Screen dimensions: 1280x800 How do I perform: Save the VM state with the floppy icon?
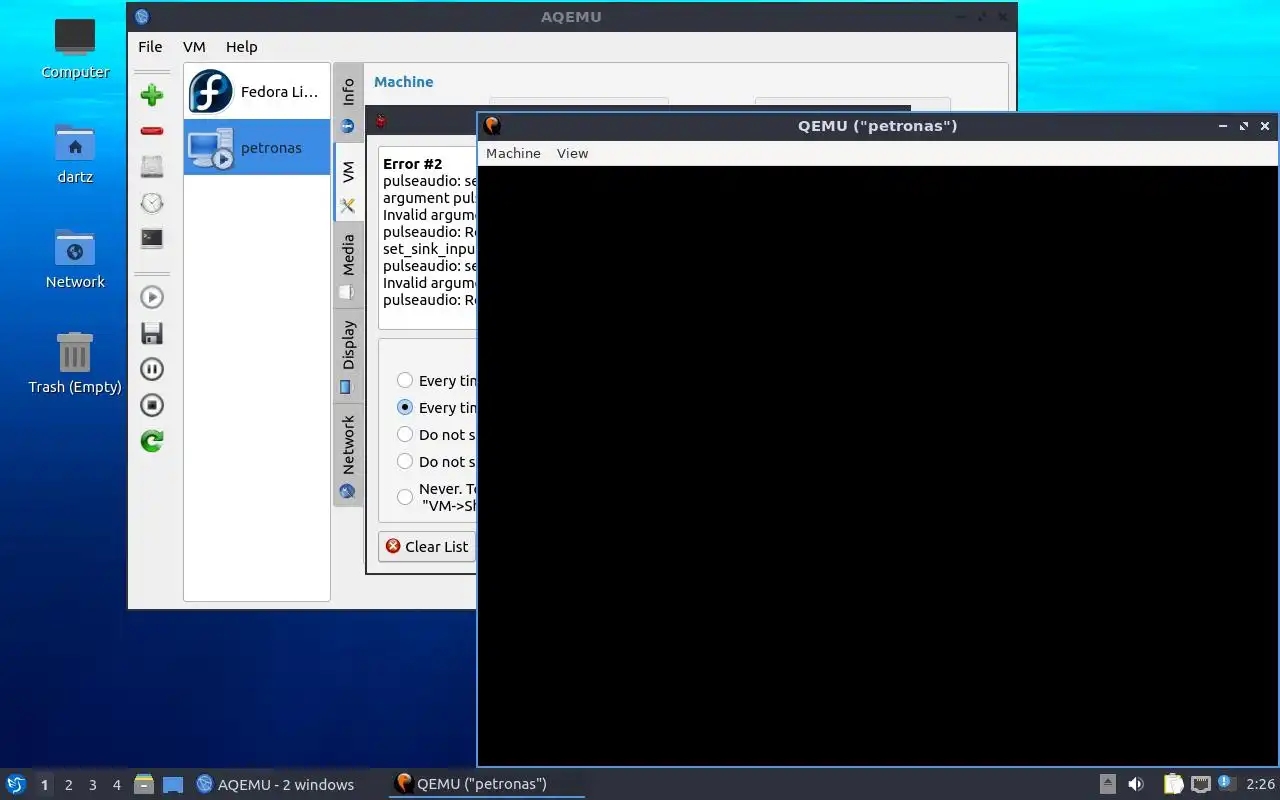pos(152,333)
